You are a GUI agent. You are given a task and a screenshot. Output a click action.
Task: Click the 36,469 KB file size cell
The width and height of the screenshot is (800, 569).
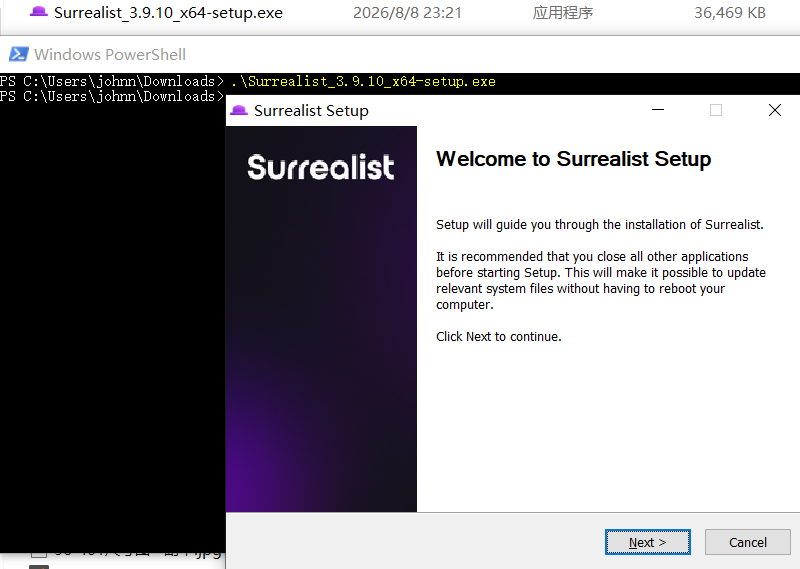730,13
